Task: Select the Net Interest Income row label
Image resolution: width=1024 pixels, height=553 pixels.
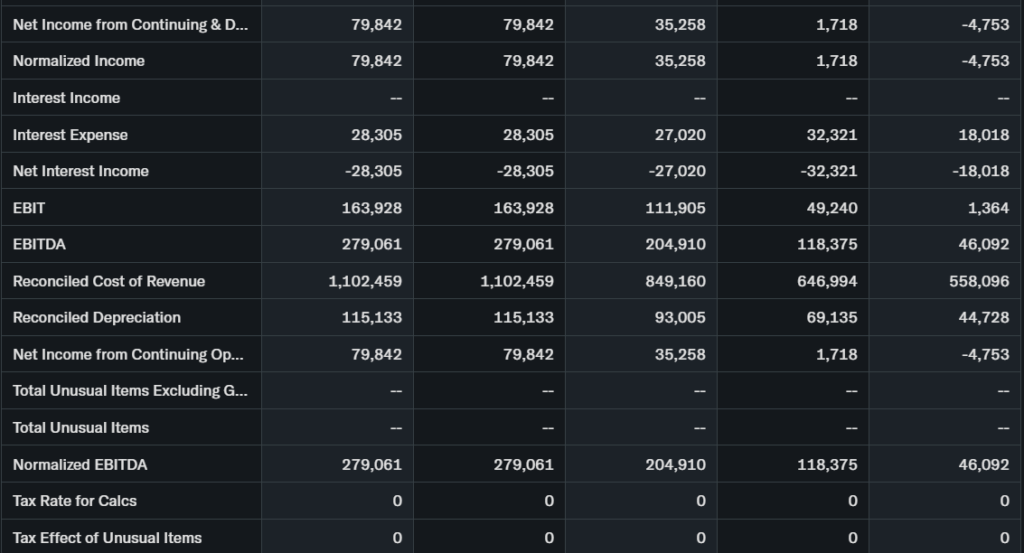Action: click(81, 171)
